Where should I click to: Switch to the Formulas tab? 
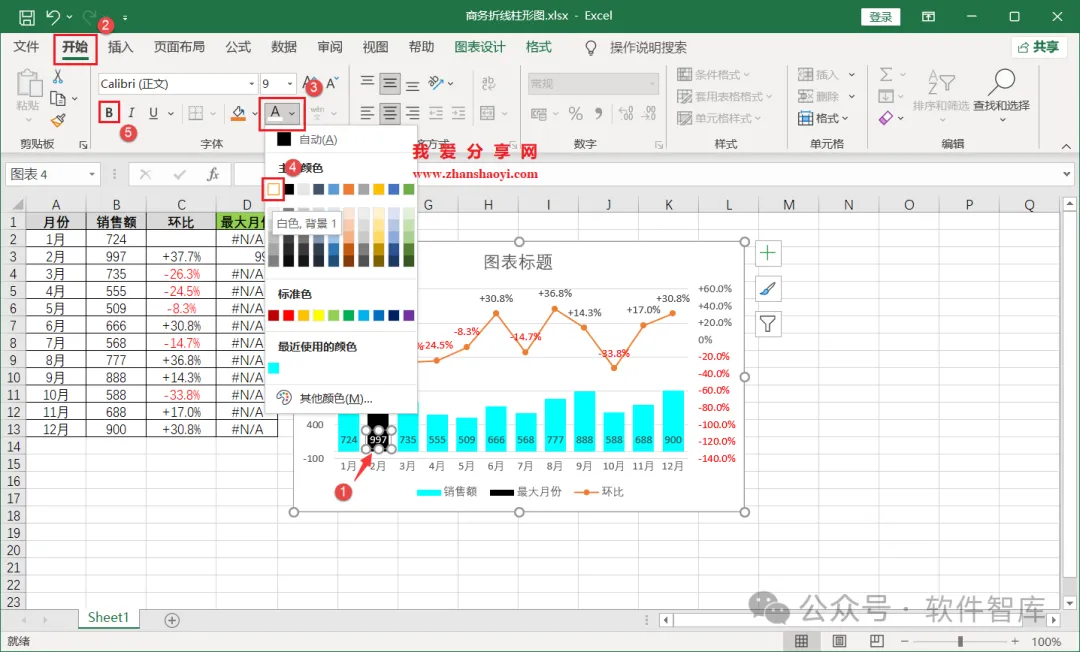point(238,47)
